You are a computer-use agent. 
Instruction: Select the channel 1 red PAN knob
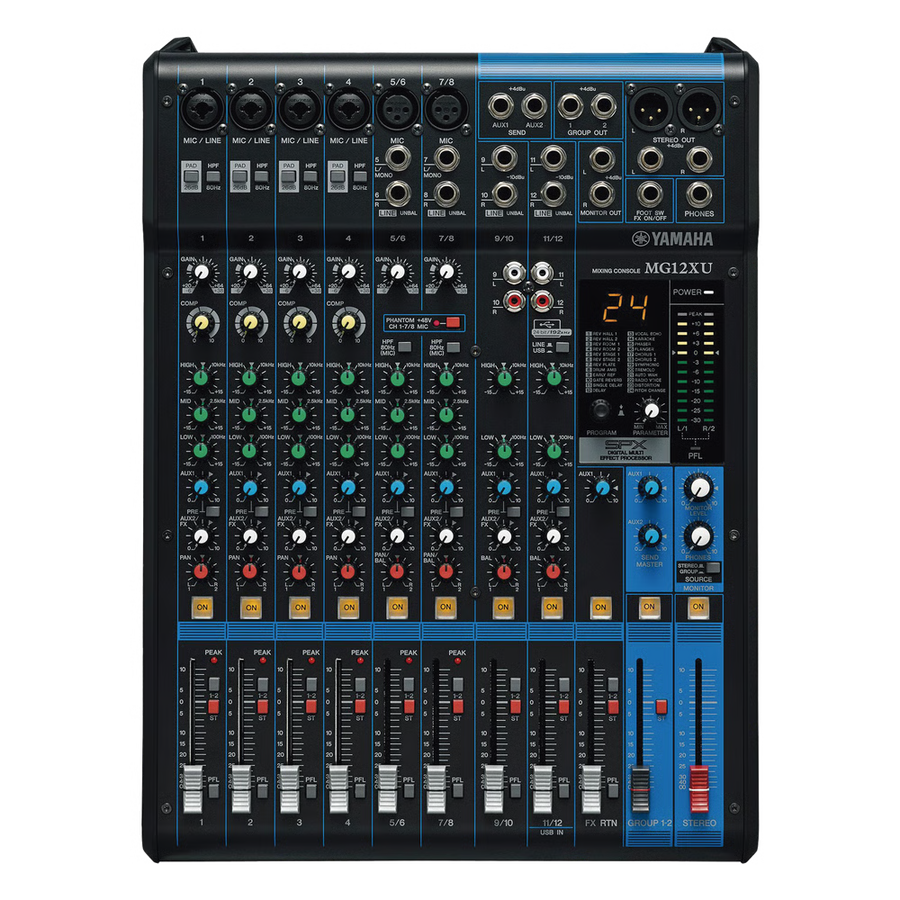(x=201, y=571)
